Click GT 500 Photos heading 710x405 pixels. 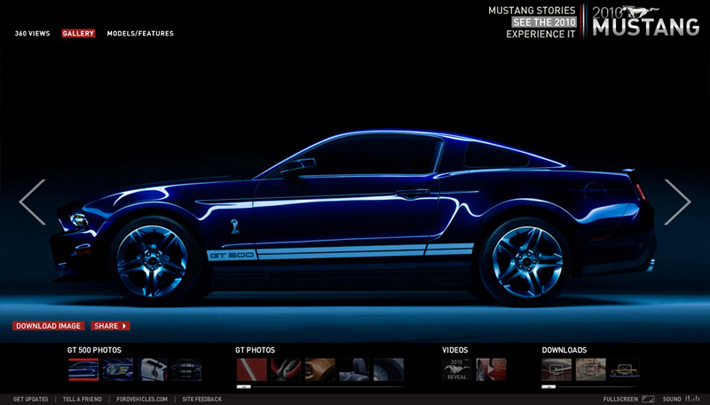coord(94,350)
